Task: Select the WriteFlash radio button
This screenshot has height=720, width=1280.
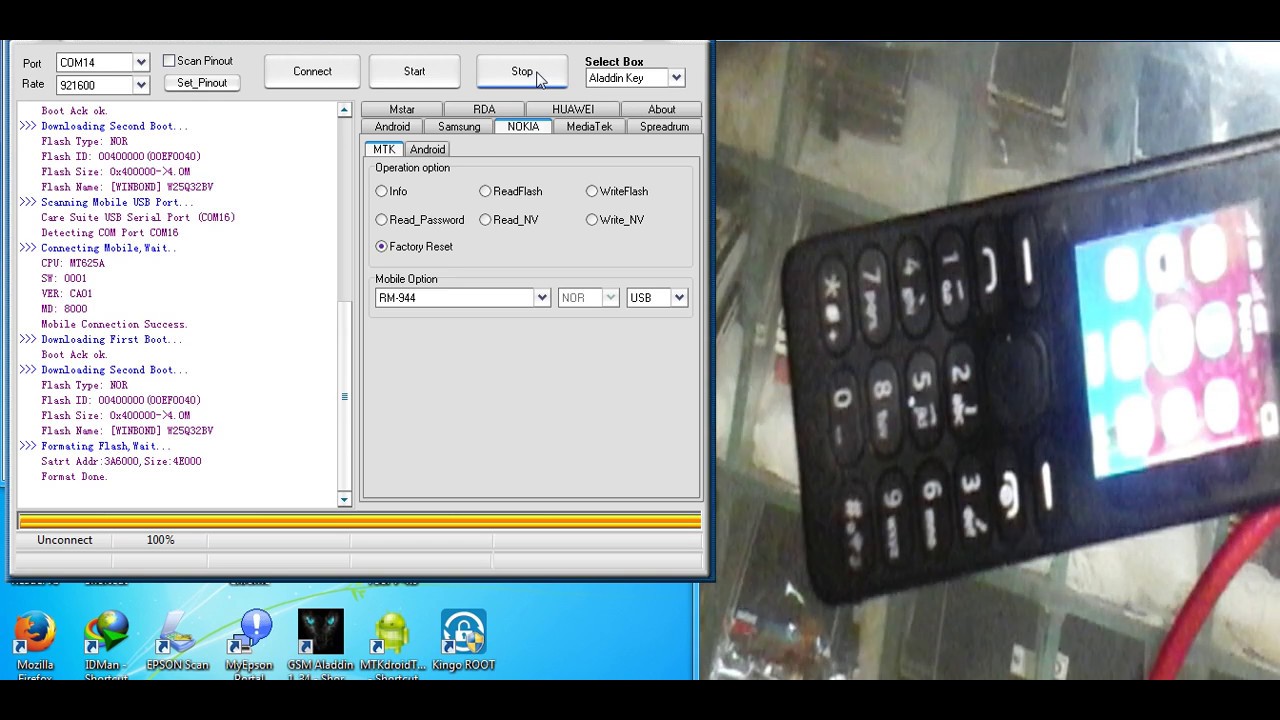Action: [x=592, y=191]
